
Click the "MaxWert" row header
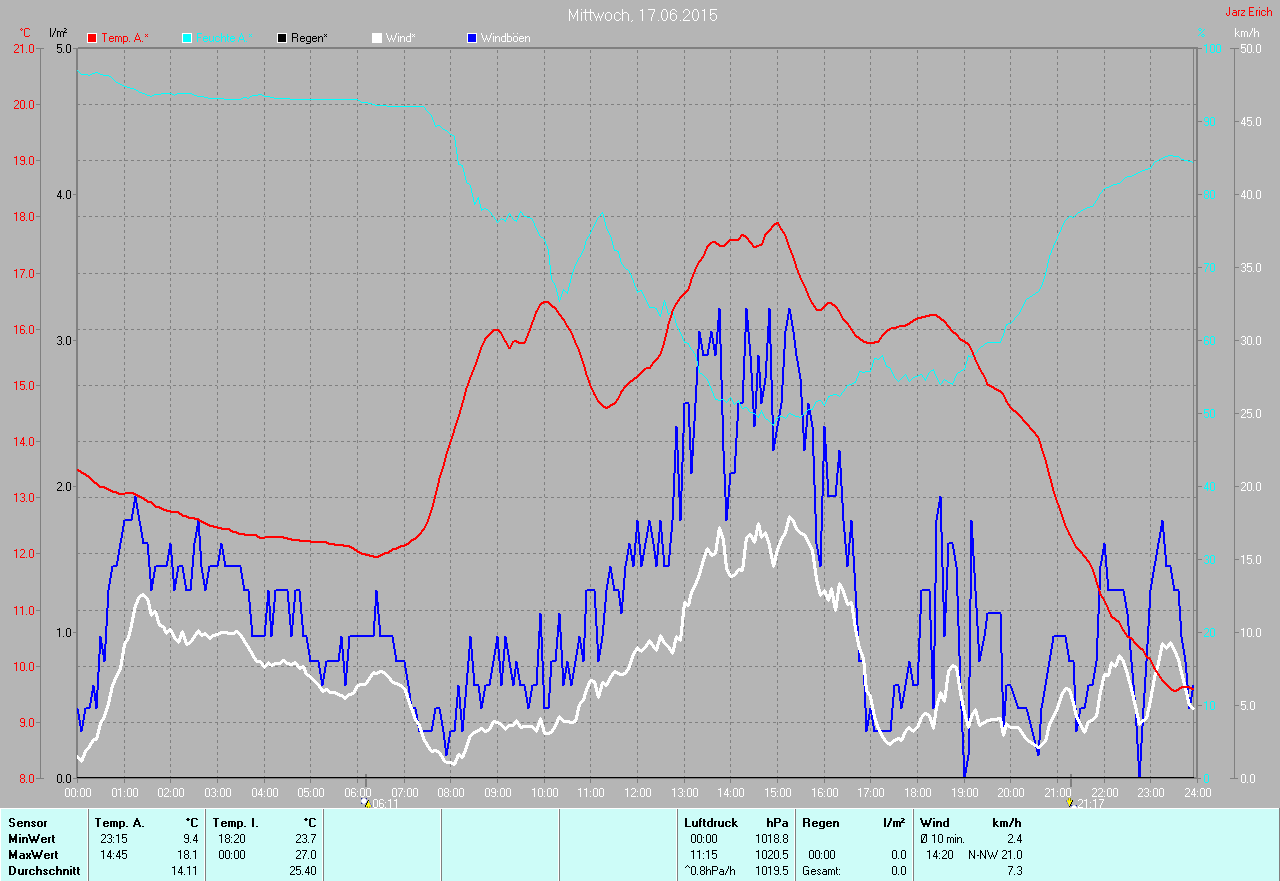click(x=33, y=855)
